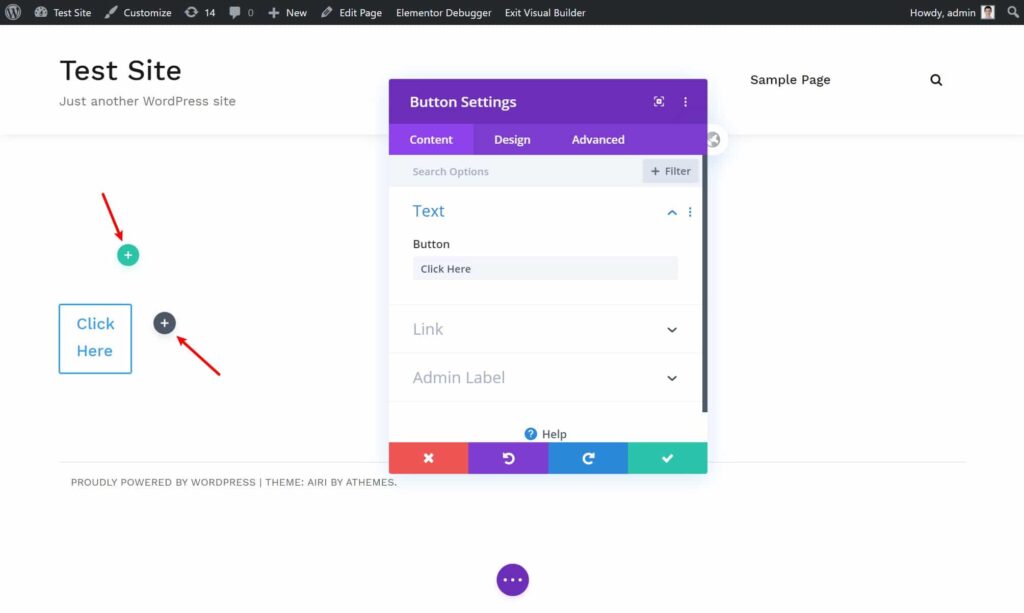Image resolution: width=1024 pixels, height=613 pixels.
Task: Click the green add row plus icon
Action: click(x=128, y=255)
